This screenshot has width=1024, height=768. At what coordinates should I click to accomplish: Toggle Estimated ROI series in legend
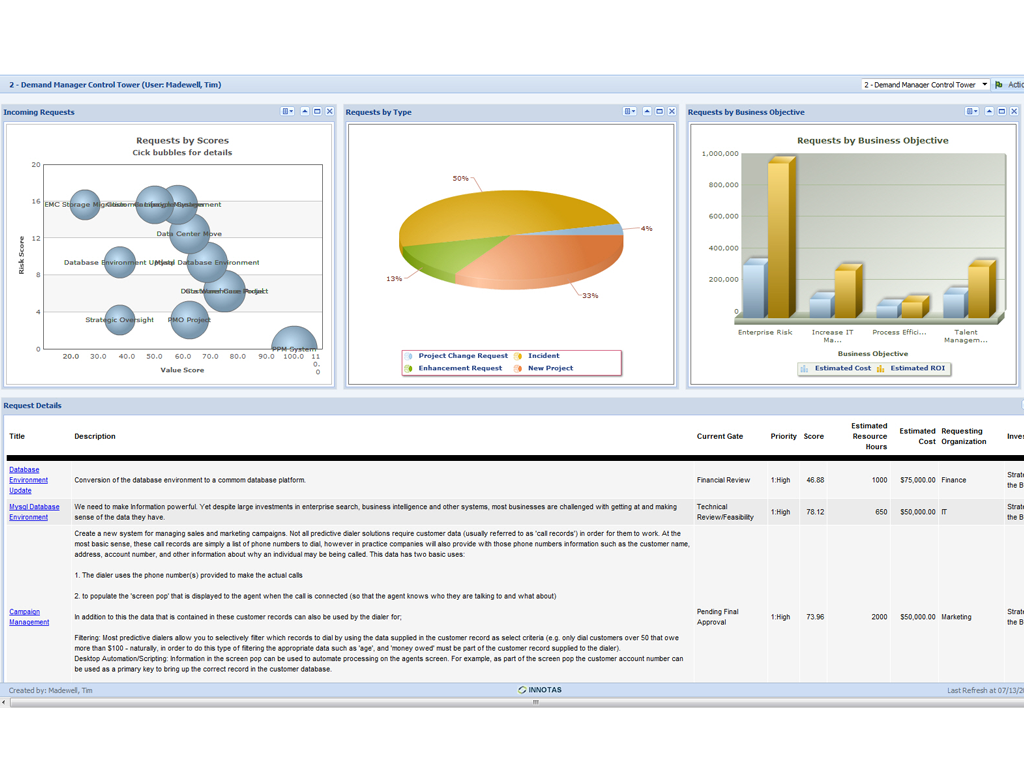(x=914, y=369)
